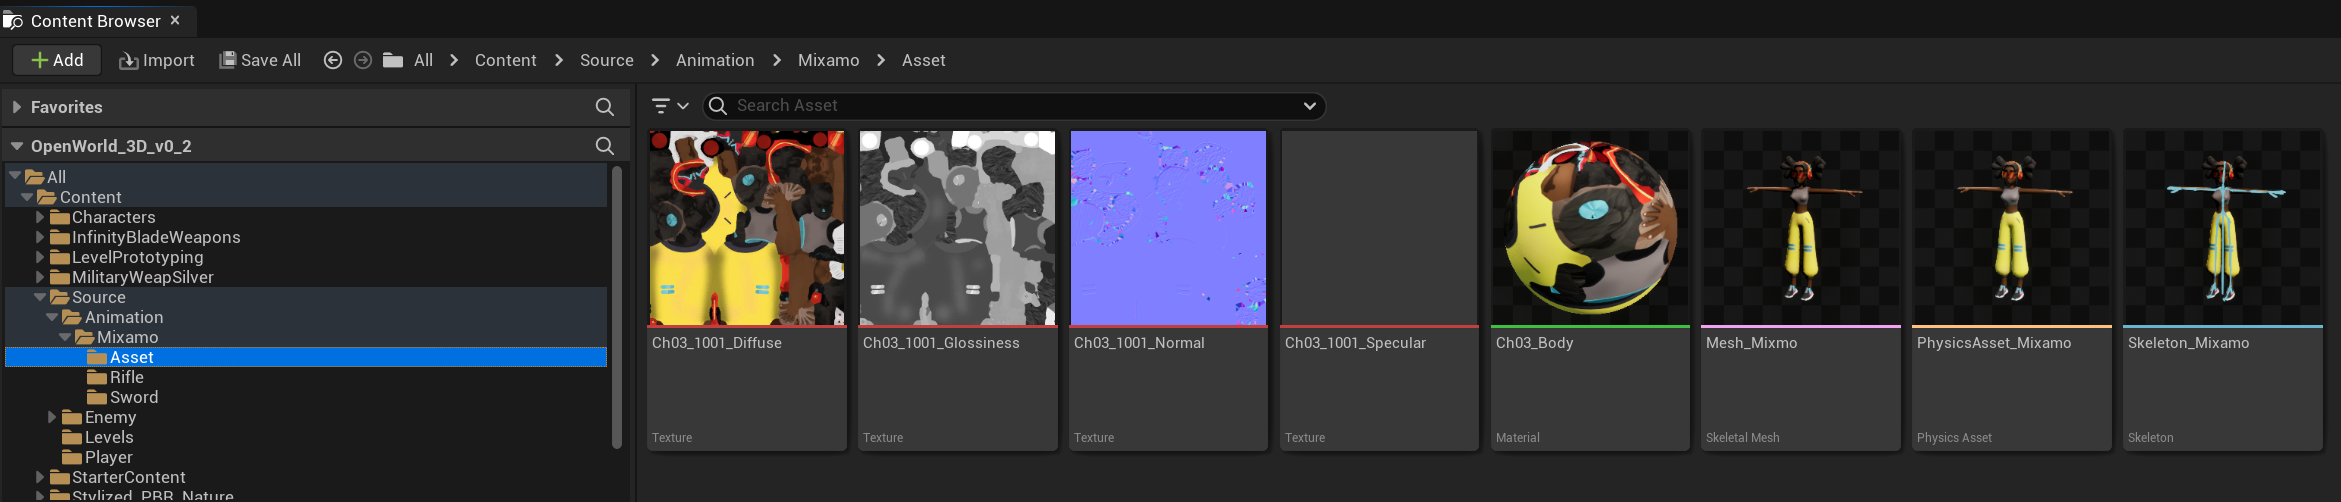Select All folder in tree
The image size is (2341, 502).
tap(305, 177)
